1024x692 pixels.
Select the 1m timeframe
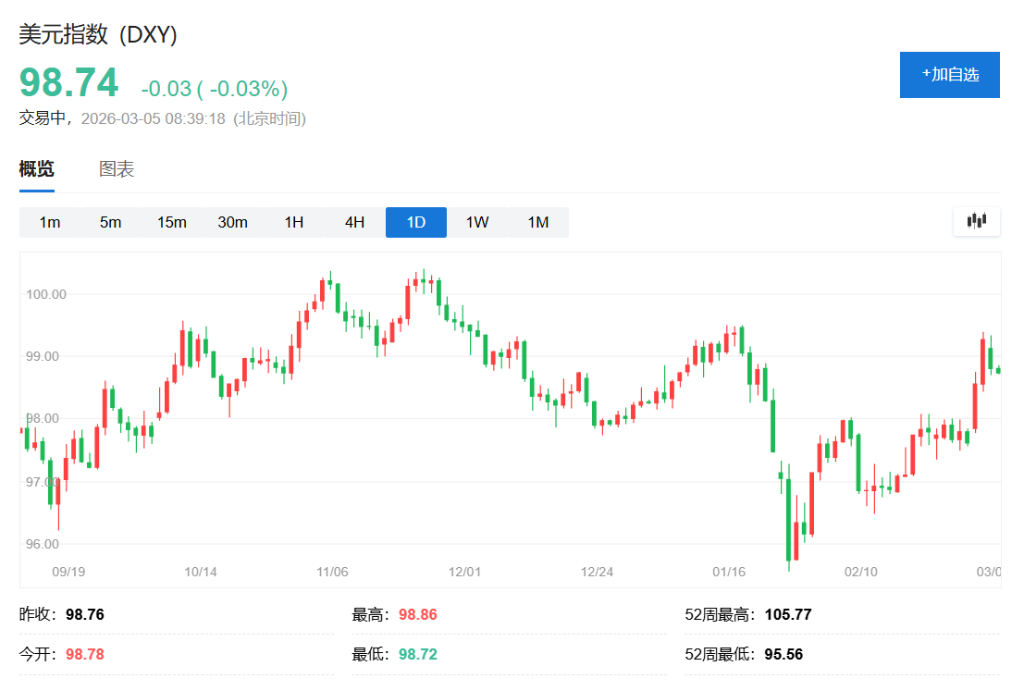[x=49, y=222]
